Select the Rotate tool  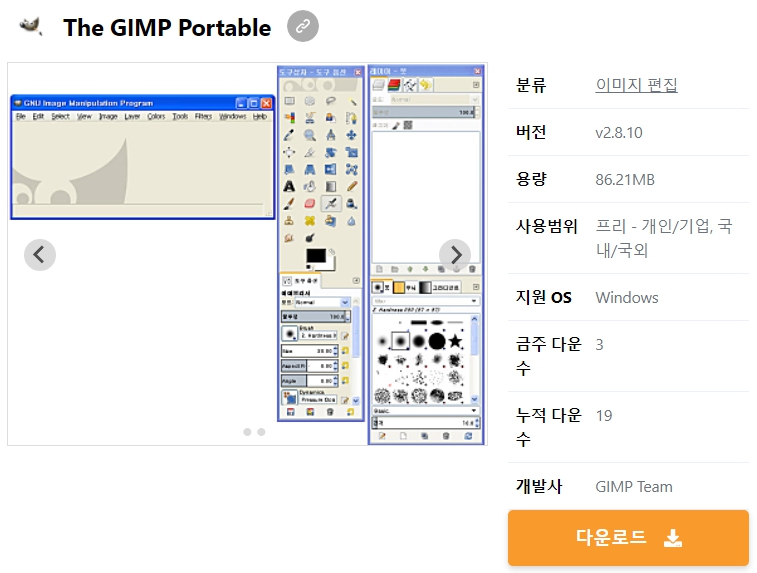pyautogui.click(x=331, y=153)
